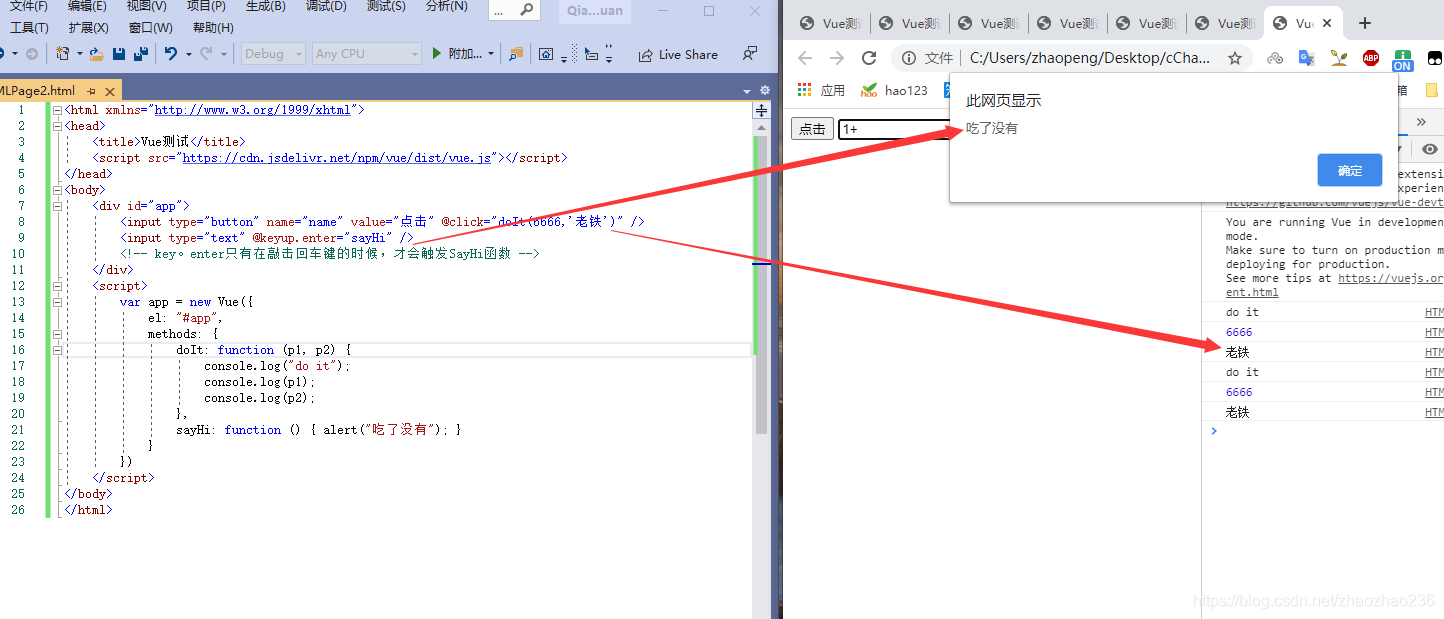Bookmark this page with the star icon
This screenshot has height=619, width=1444.
[1235, 58]
